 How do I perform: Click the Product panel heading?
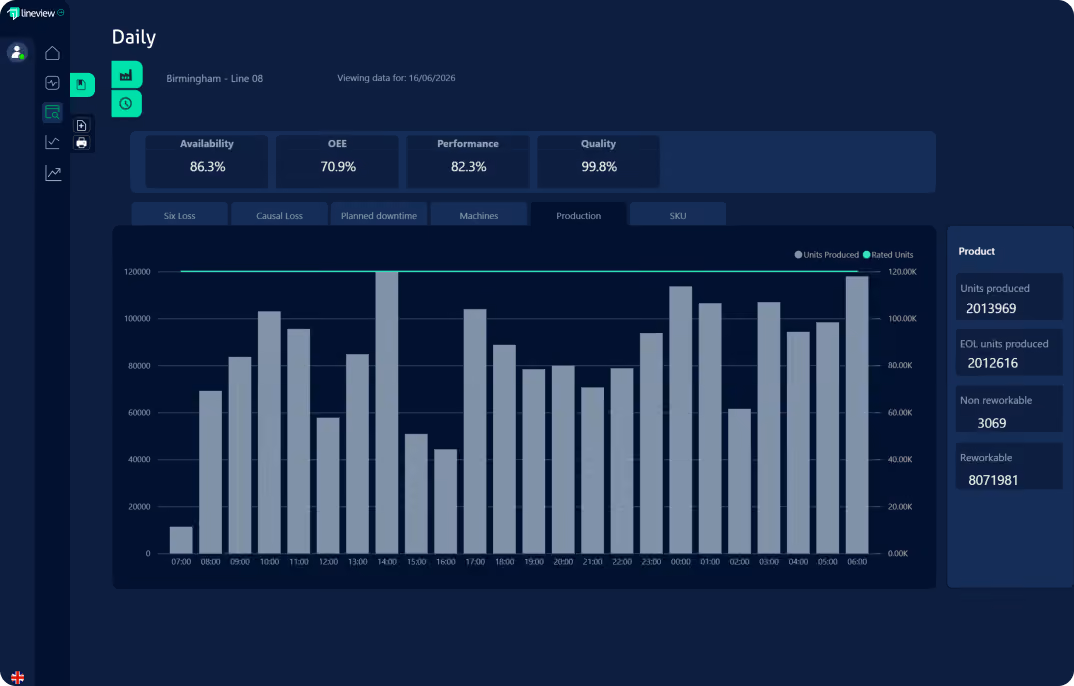tap(977, 251)
